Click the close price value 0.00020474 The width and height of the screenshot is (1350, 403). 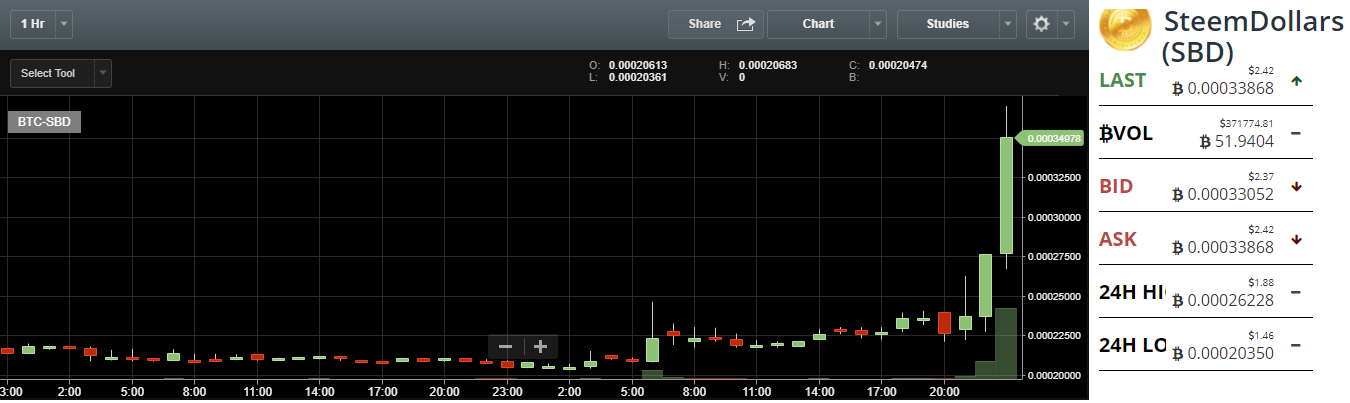[x=898, y=65]
